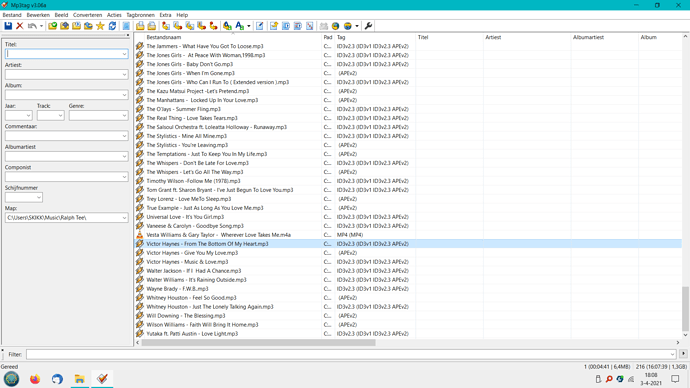
Task: Select all files with the blue list icon
Action: tap(126, 26)
